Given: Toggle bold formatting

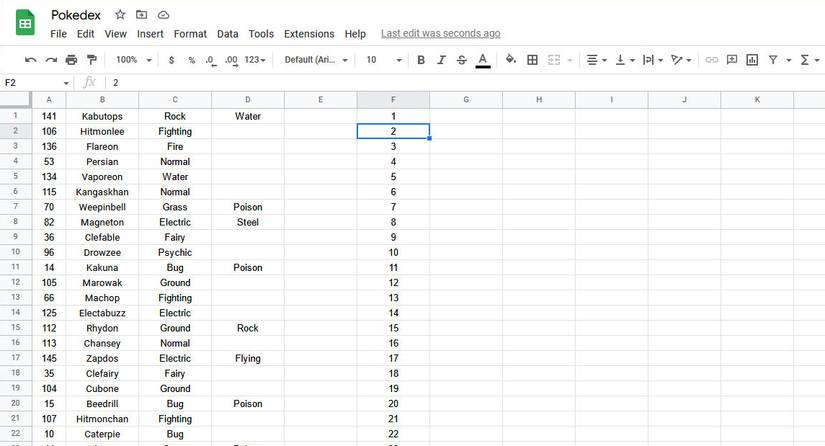Looking at the screenshot, I should pyautogui.click(x=420, y=60).
